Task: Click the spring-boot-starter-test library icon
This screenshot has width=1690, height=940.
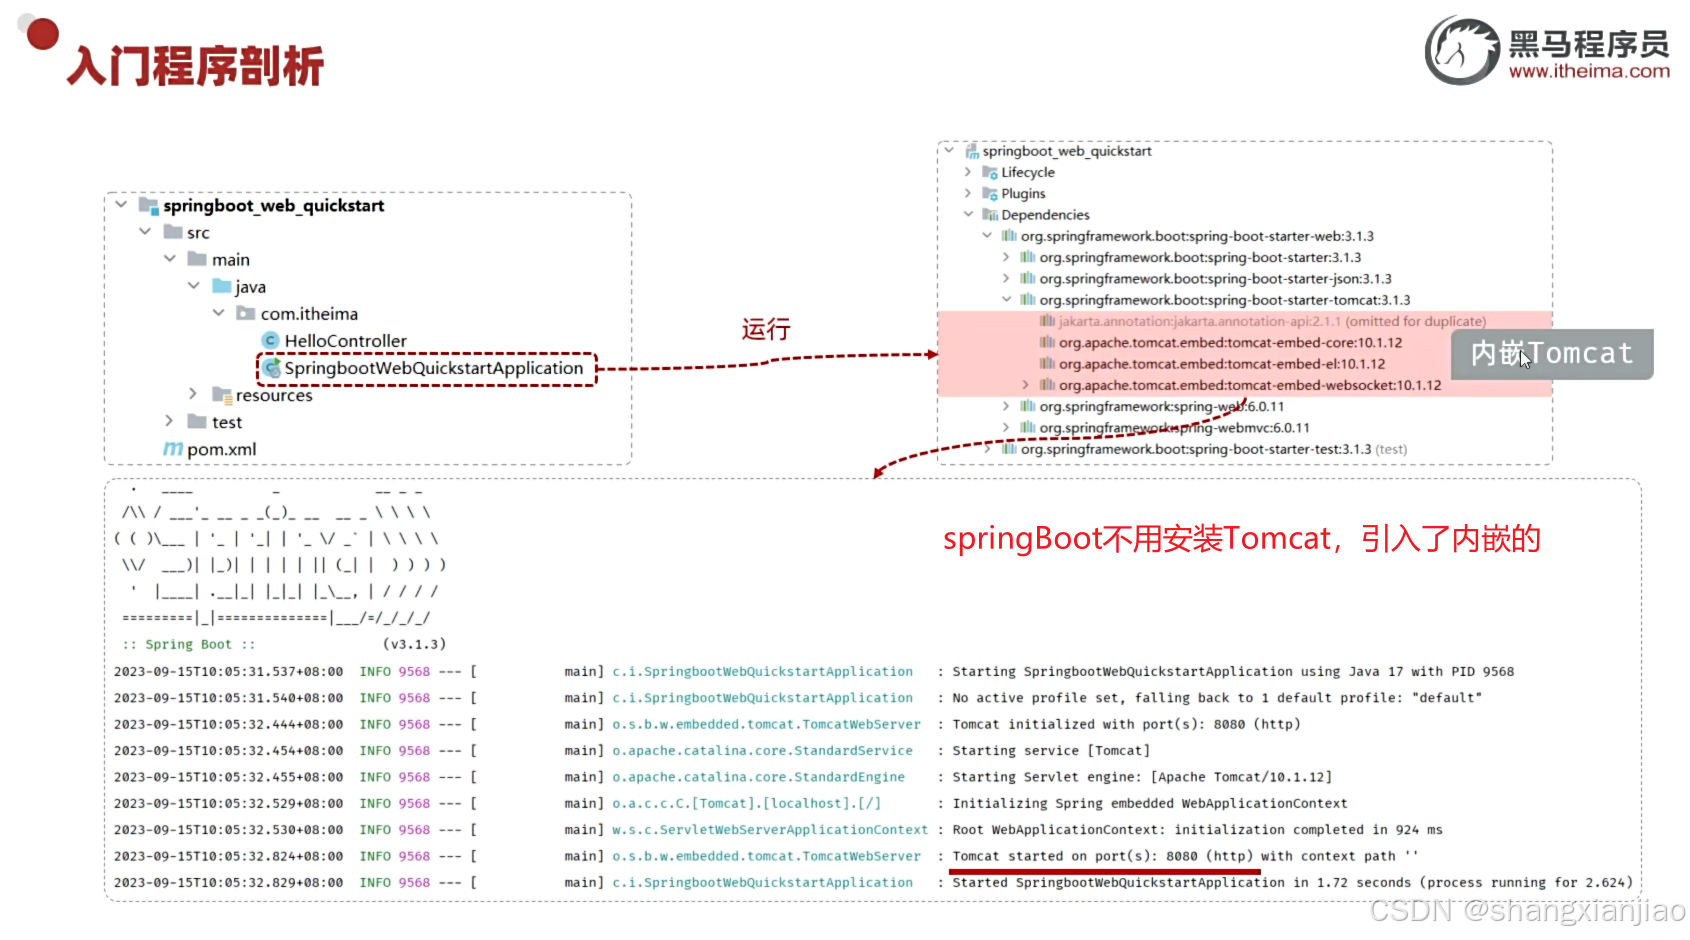Action: 1009,449
